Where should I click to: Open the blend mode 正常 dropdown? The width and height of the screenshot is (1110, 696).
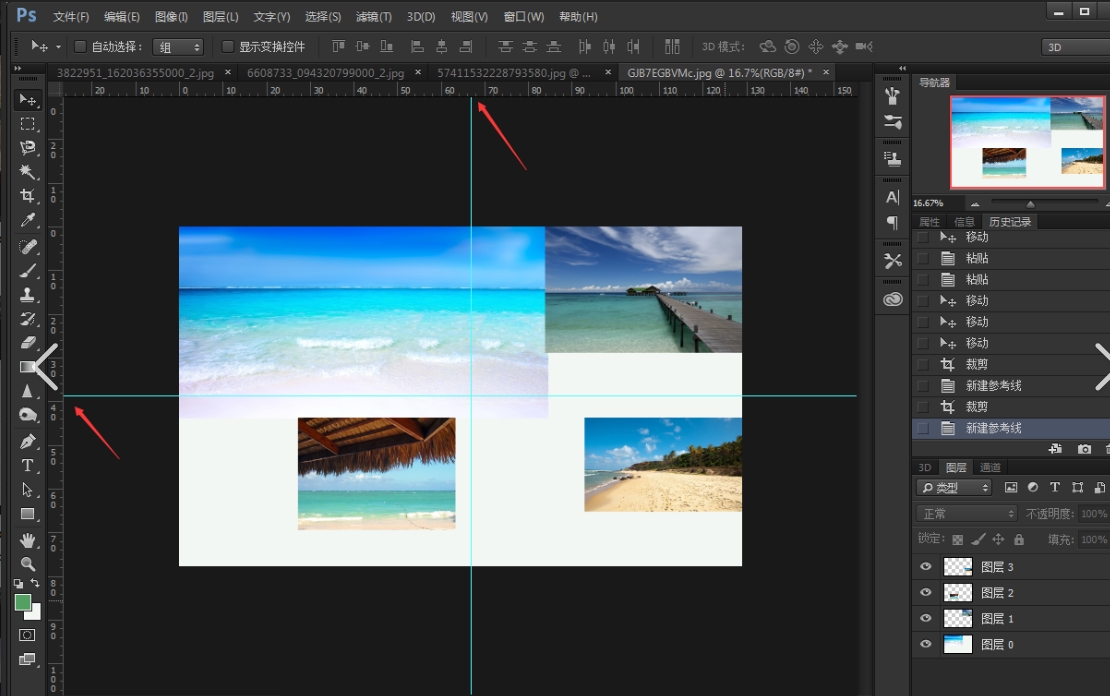(x=966, y=513)
